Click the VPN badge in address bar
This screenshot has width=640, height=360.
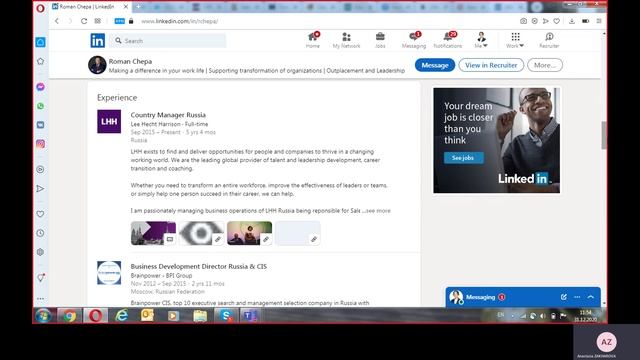coord(119,21)
